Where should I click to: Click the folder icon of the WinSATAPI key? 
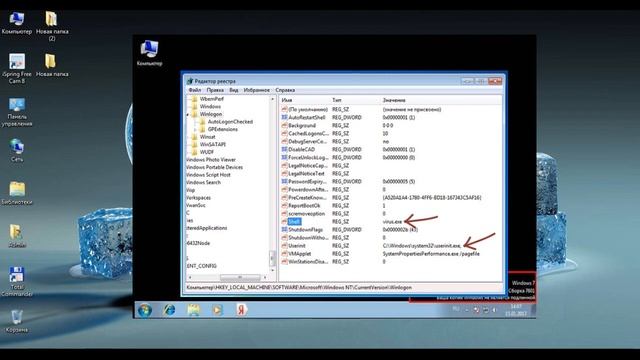[195, 144]
